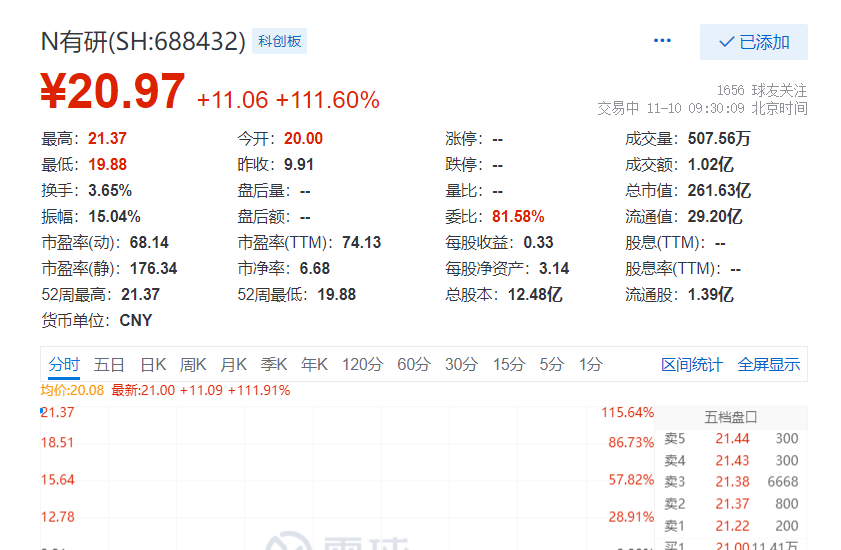This screenshot has width=841, height=550.
Task: Click the 科创板 tag
Action: pos(279,41)
